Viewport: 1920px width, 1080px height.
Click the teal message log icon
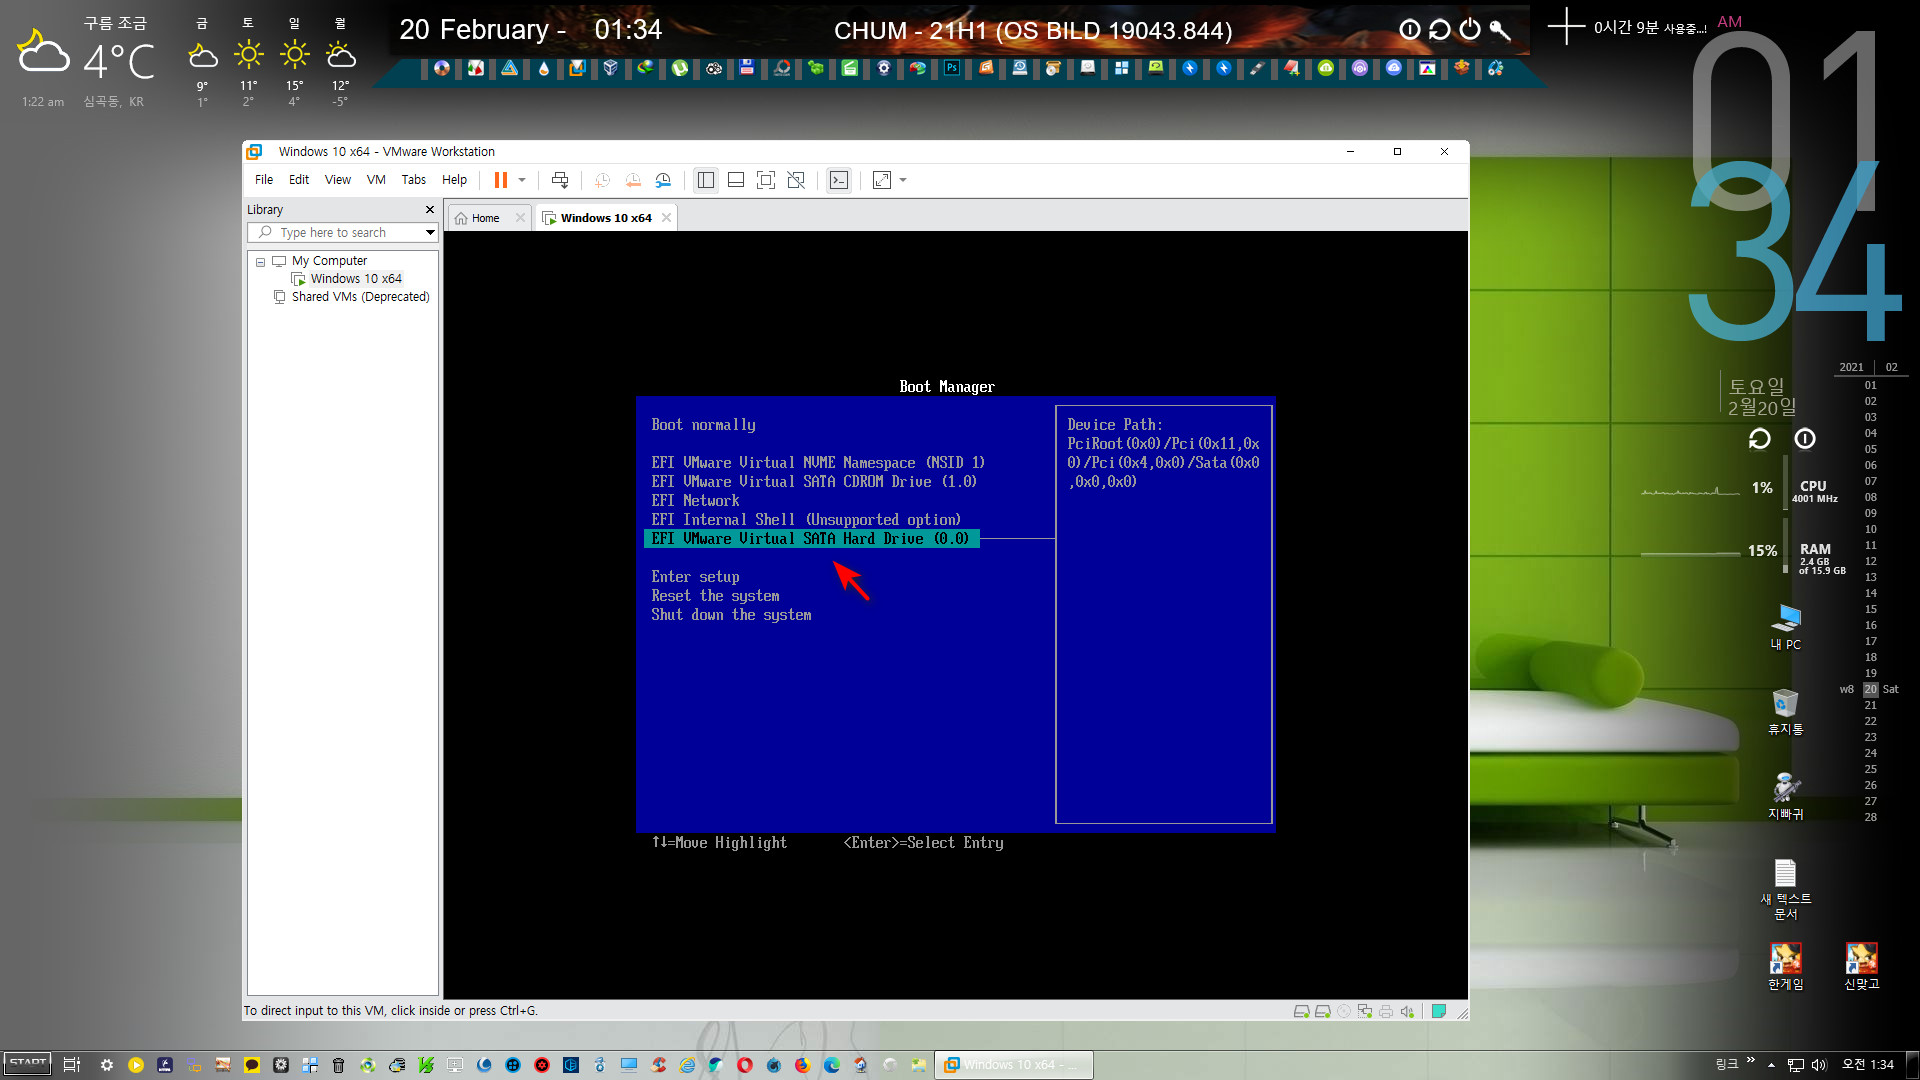[x=1439, y=1011]
